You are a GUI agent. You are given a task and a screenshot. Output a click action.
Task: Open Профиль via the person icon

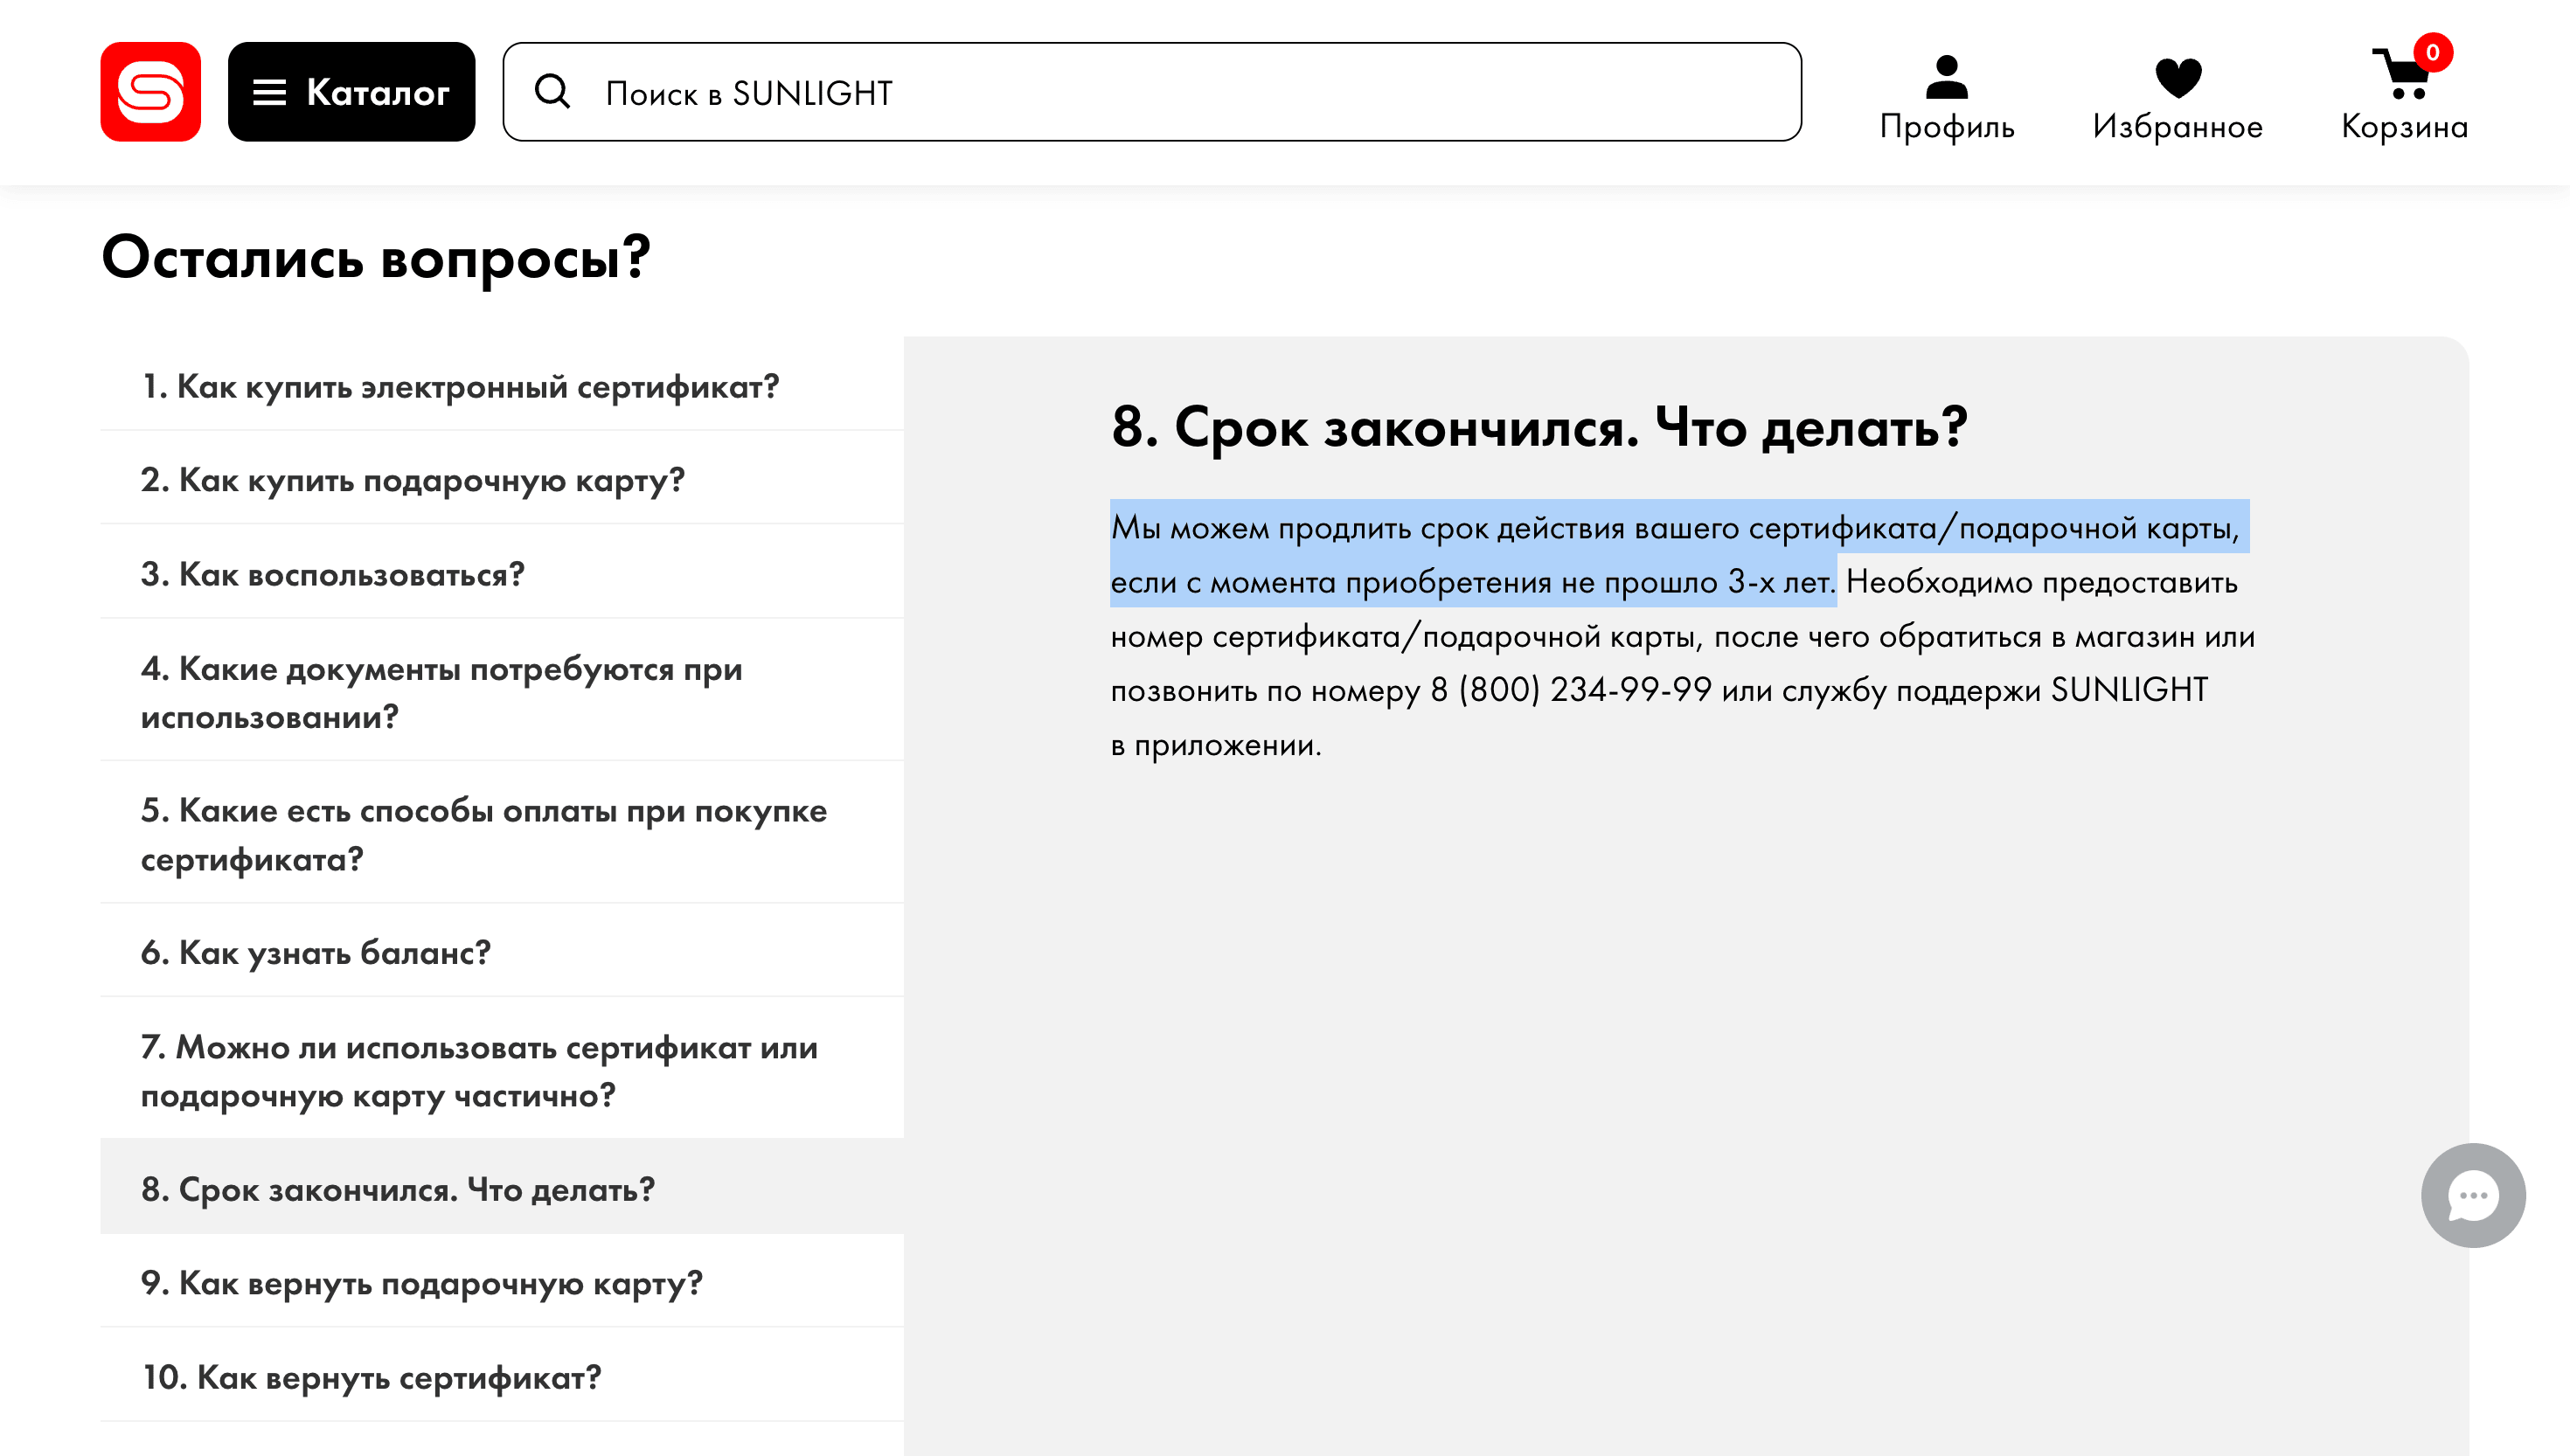tap(1946, 77)
